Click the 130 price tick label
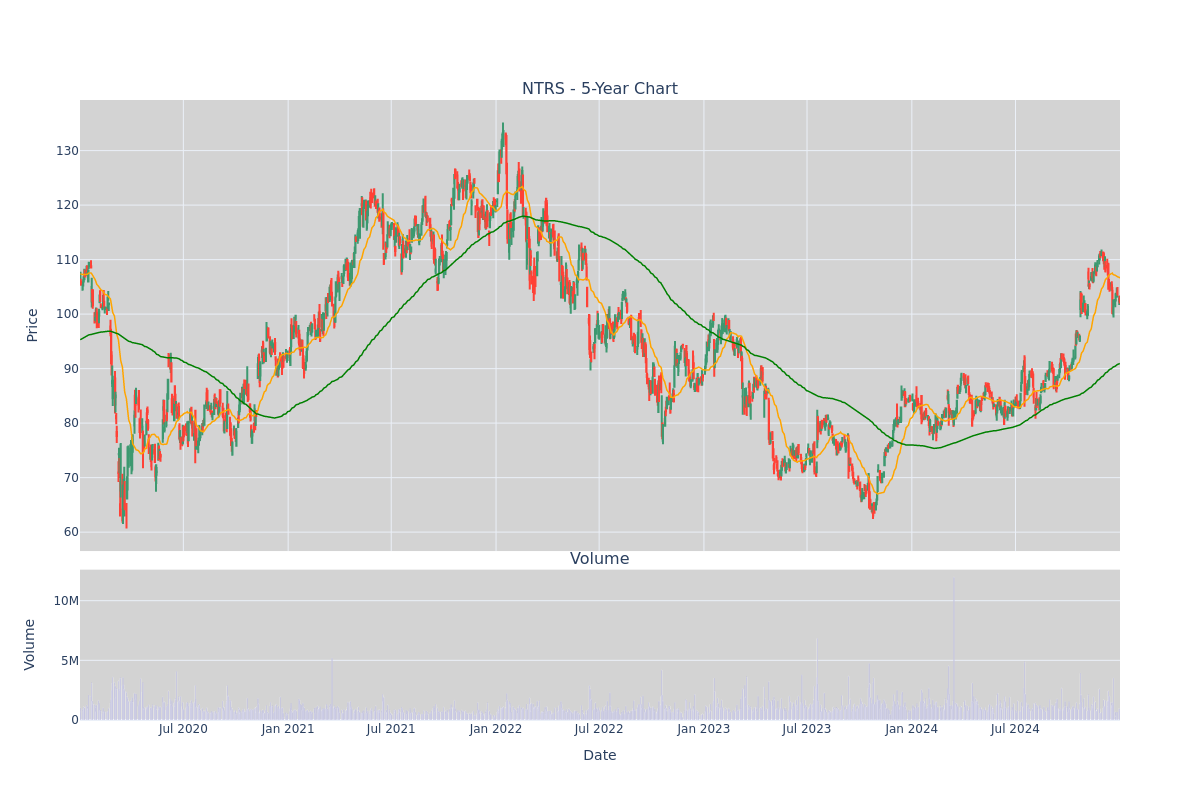This screenshot has height=800, width=1200. [x=67, y=151]
